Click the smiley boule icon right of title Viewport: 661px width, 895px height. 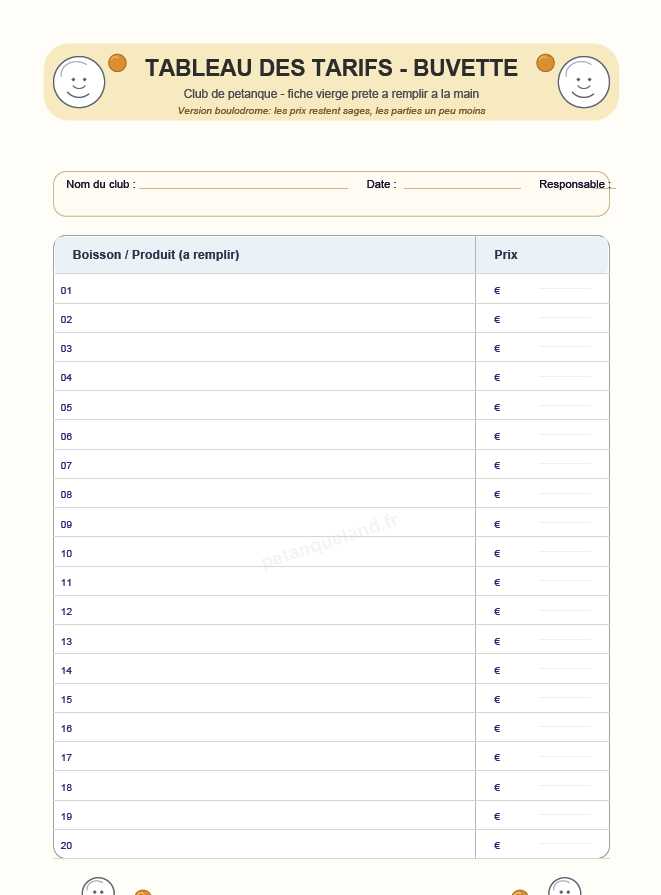point(583,82)
